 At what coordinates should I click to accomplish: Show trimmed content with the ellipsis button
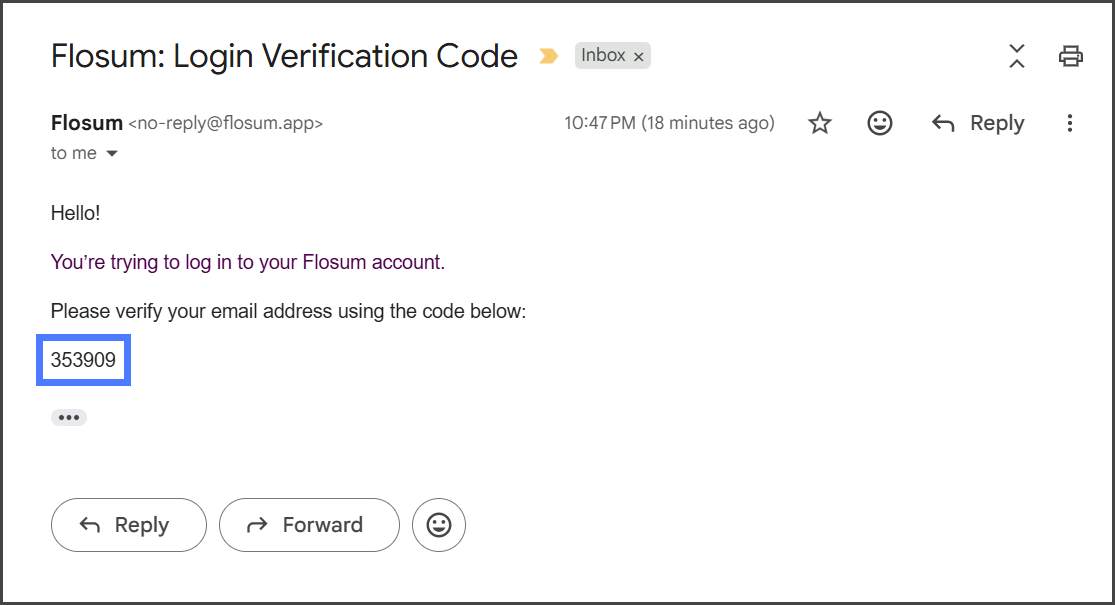69,417
